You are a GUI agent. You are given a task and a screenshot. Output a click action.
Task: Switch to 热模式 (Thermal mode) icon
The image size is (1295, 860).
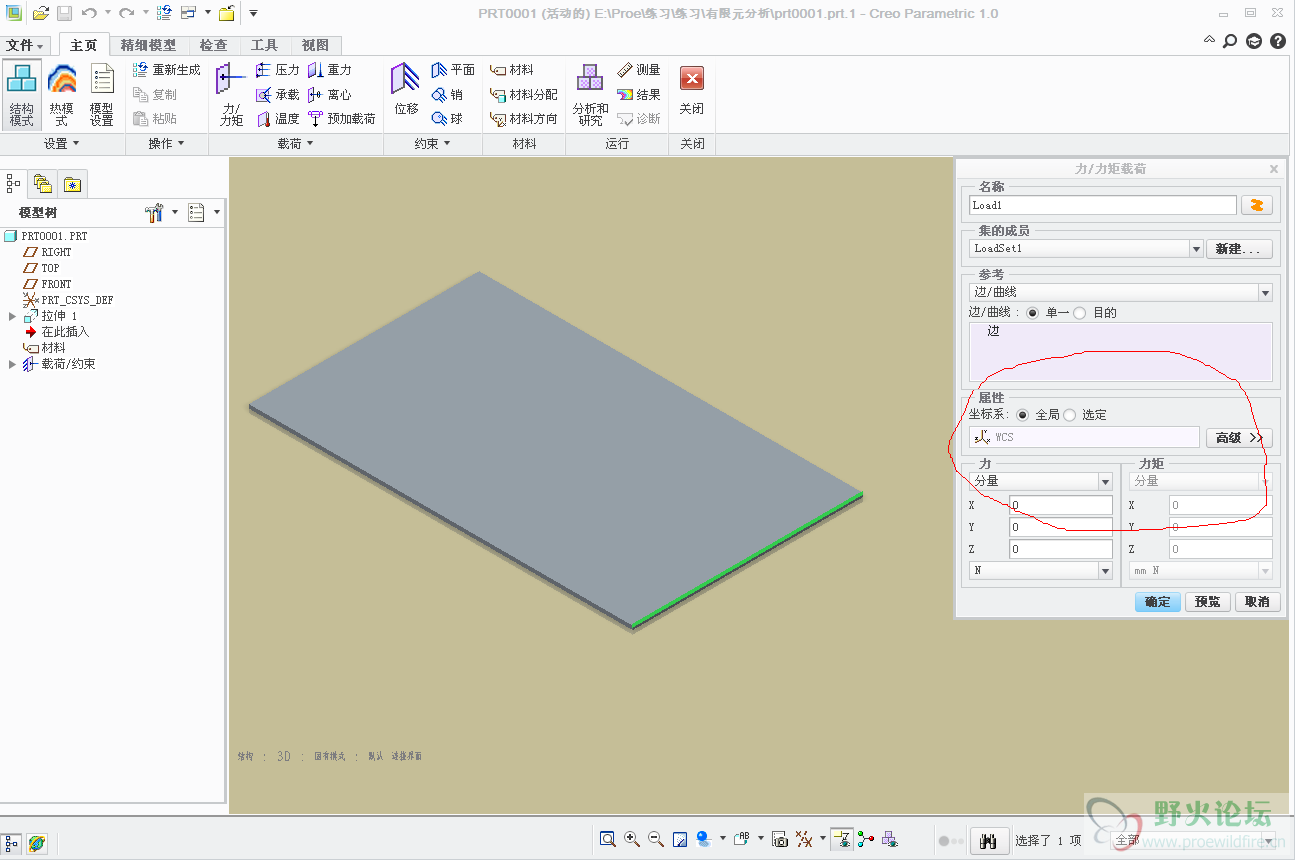pyautogui.click(x=62, y=94)
